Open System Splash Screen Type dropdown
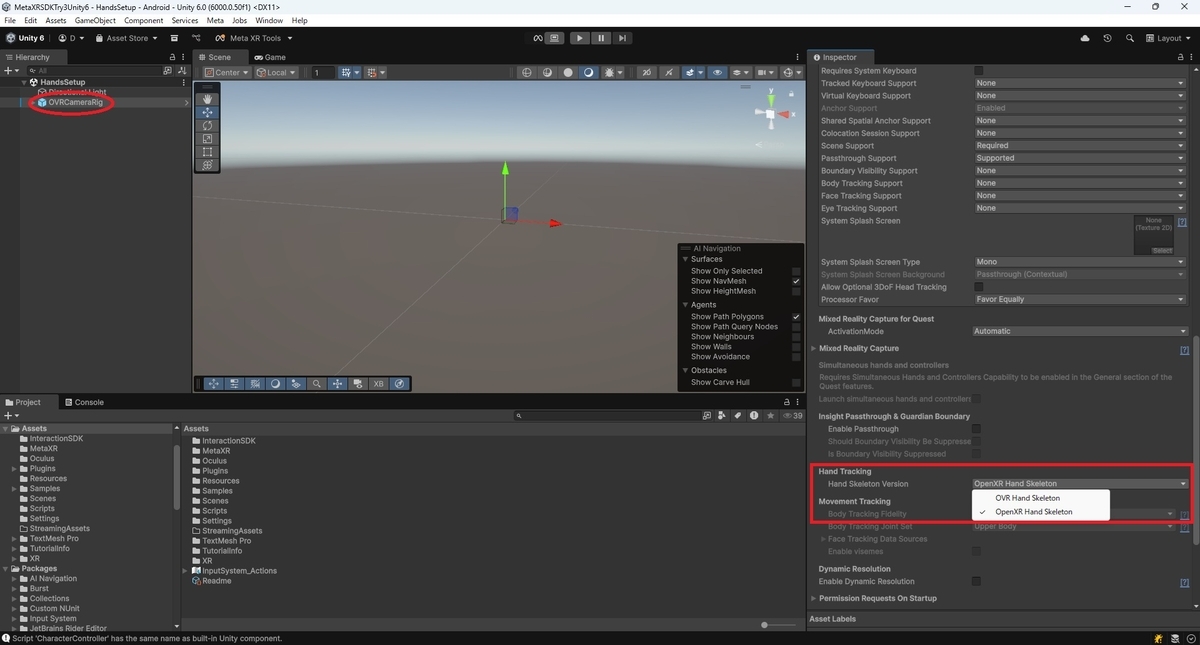 coord(1080,262)
